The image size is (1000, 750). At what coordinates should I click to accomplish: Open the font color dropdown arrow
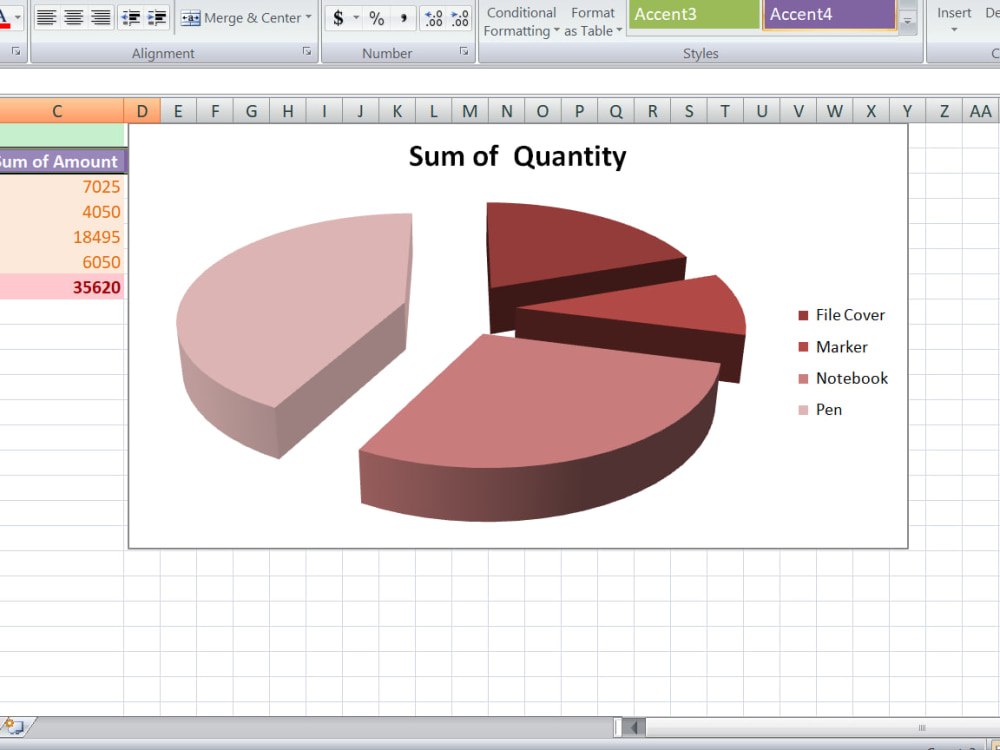pyautogui.click(x=18, y=17)
